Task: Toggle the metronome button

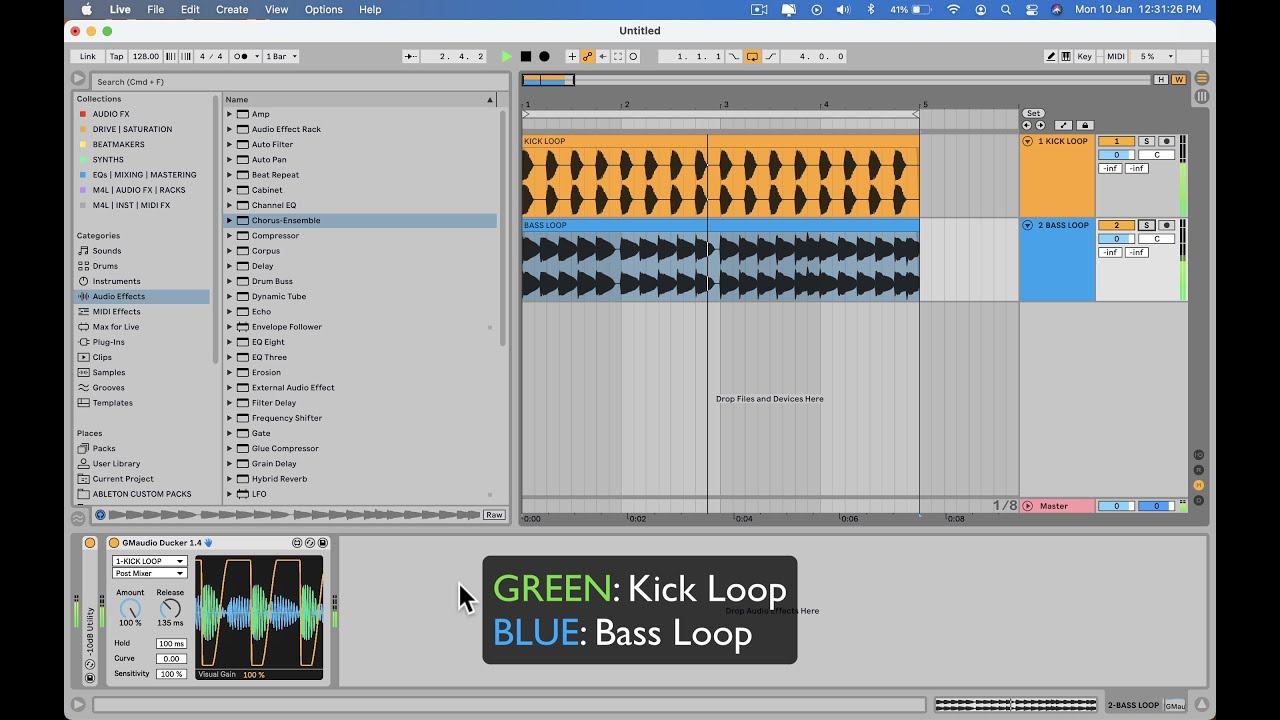Action: [245, 57]
